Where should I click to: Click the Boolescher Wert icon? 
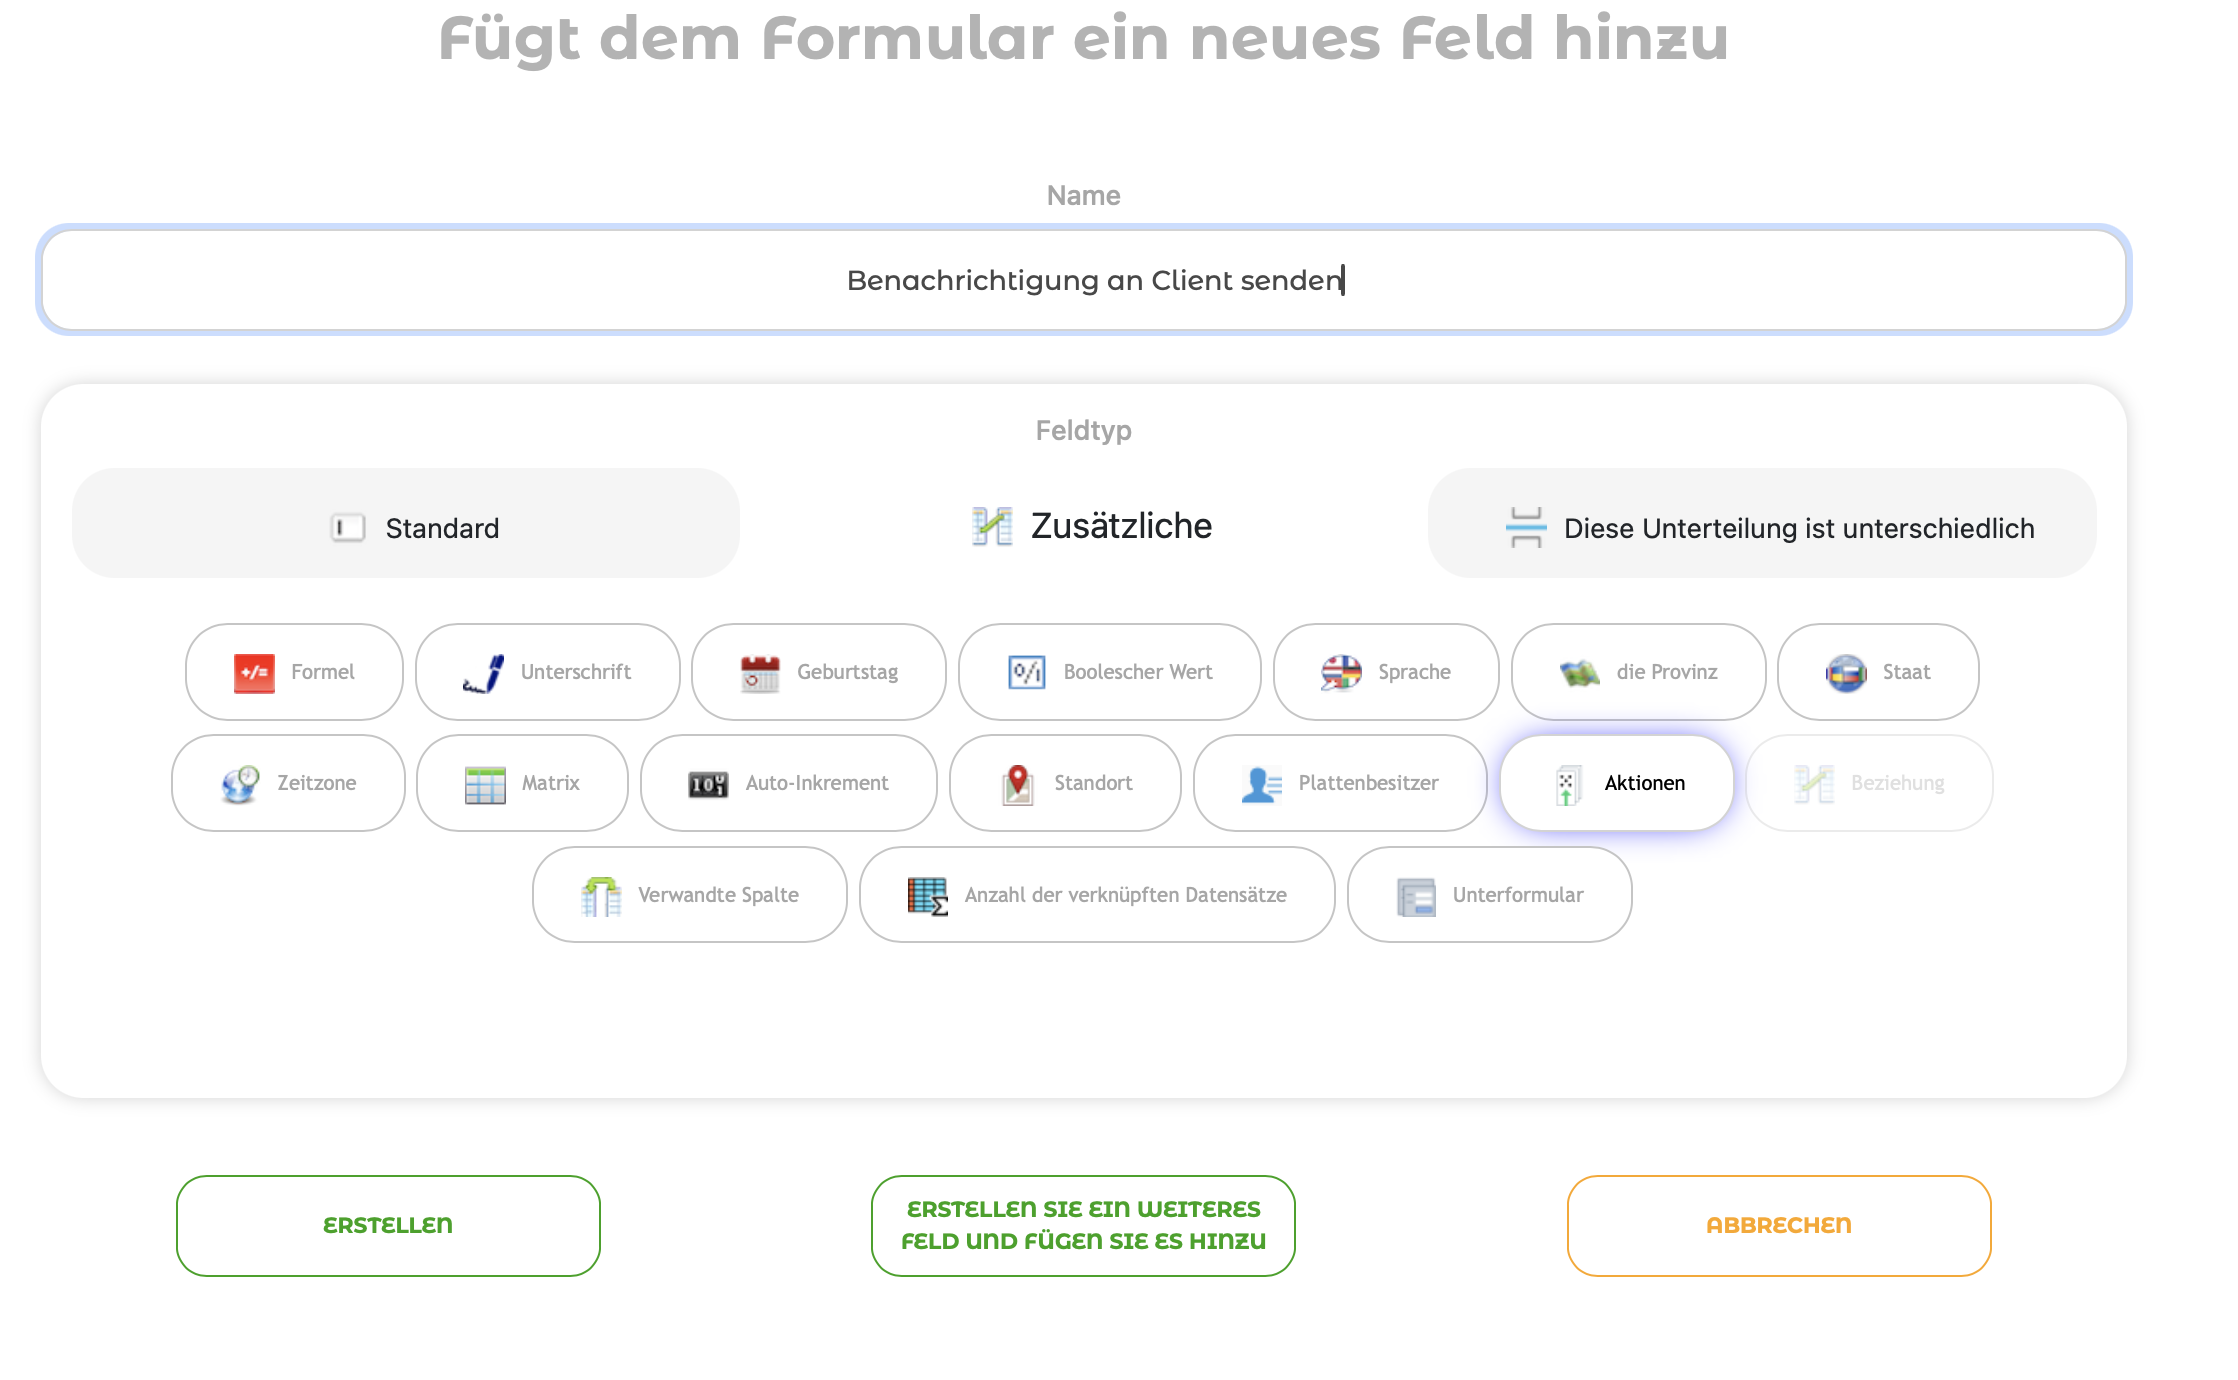[x=1027, y=673]
